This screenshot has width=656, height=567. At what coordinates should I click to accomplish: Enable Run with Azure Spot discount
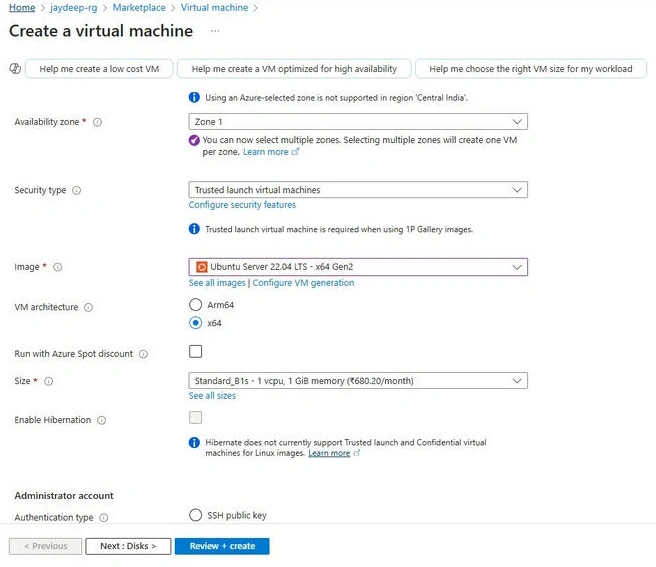[195, 351]
